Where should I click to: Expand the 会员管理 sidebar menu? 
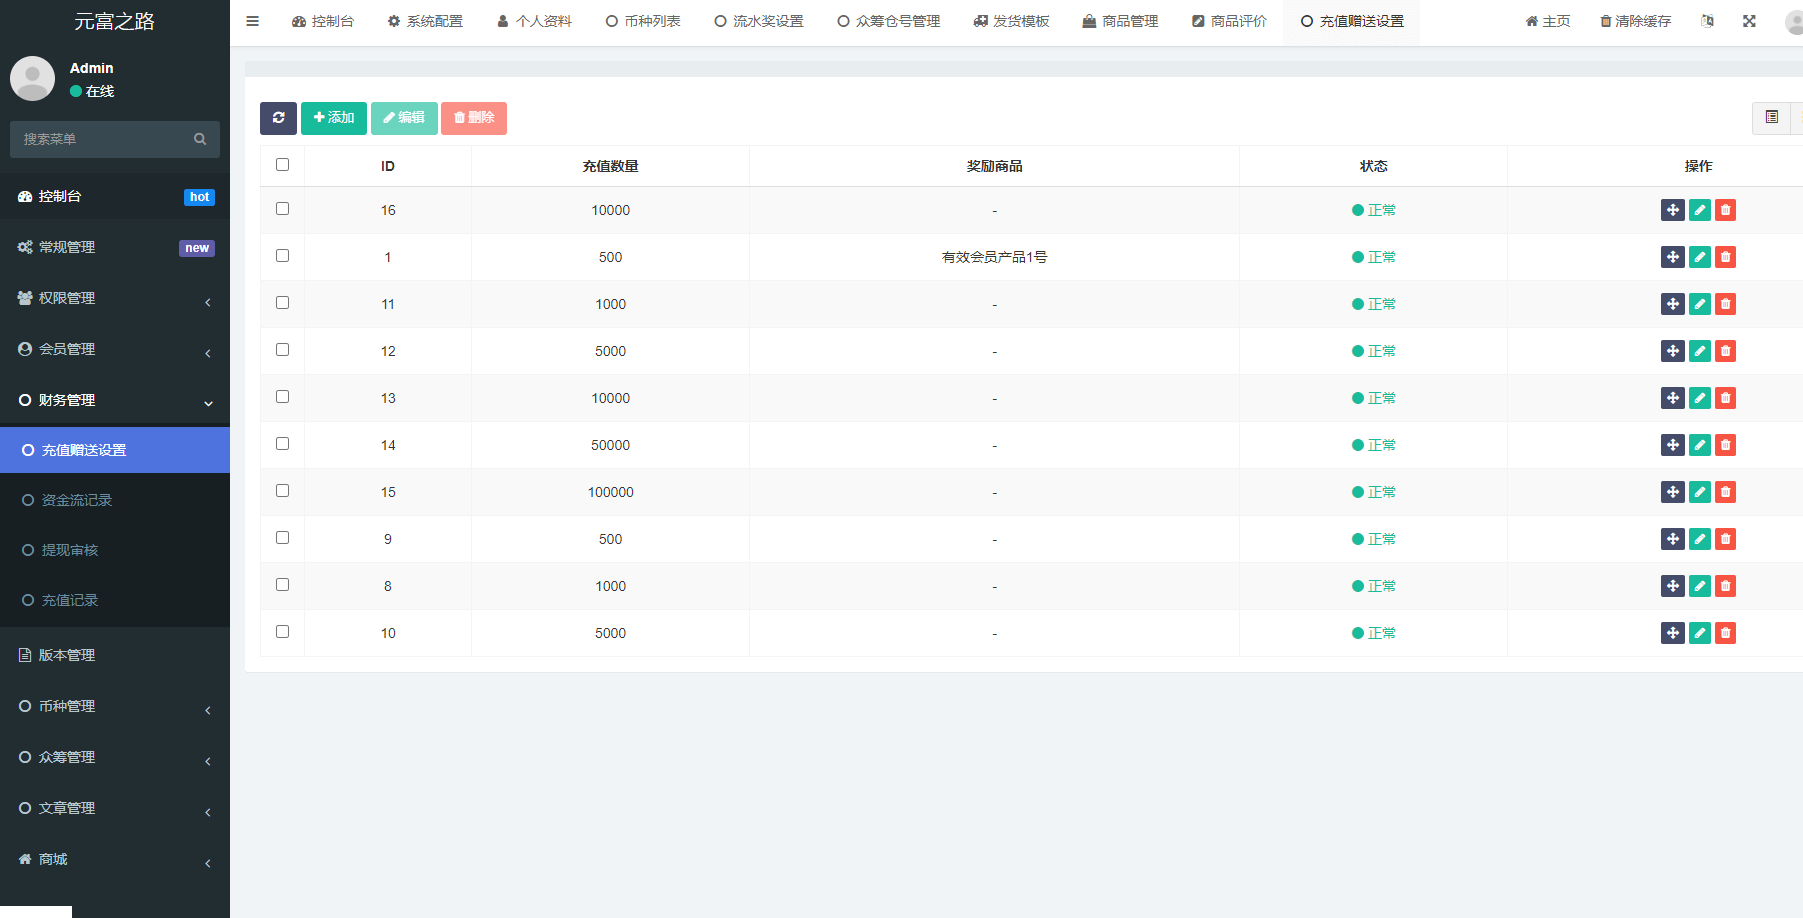[115, 349]
